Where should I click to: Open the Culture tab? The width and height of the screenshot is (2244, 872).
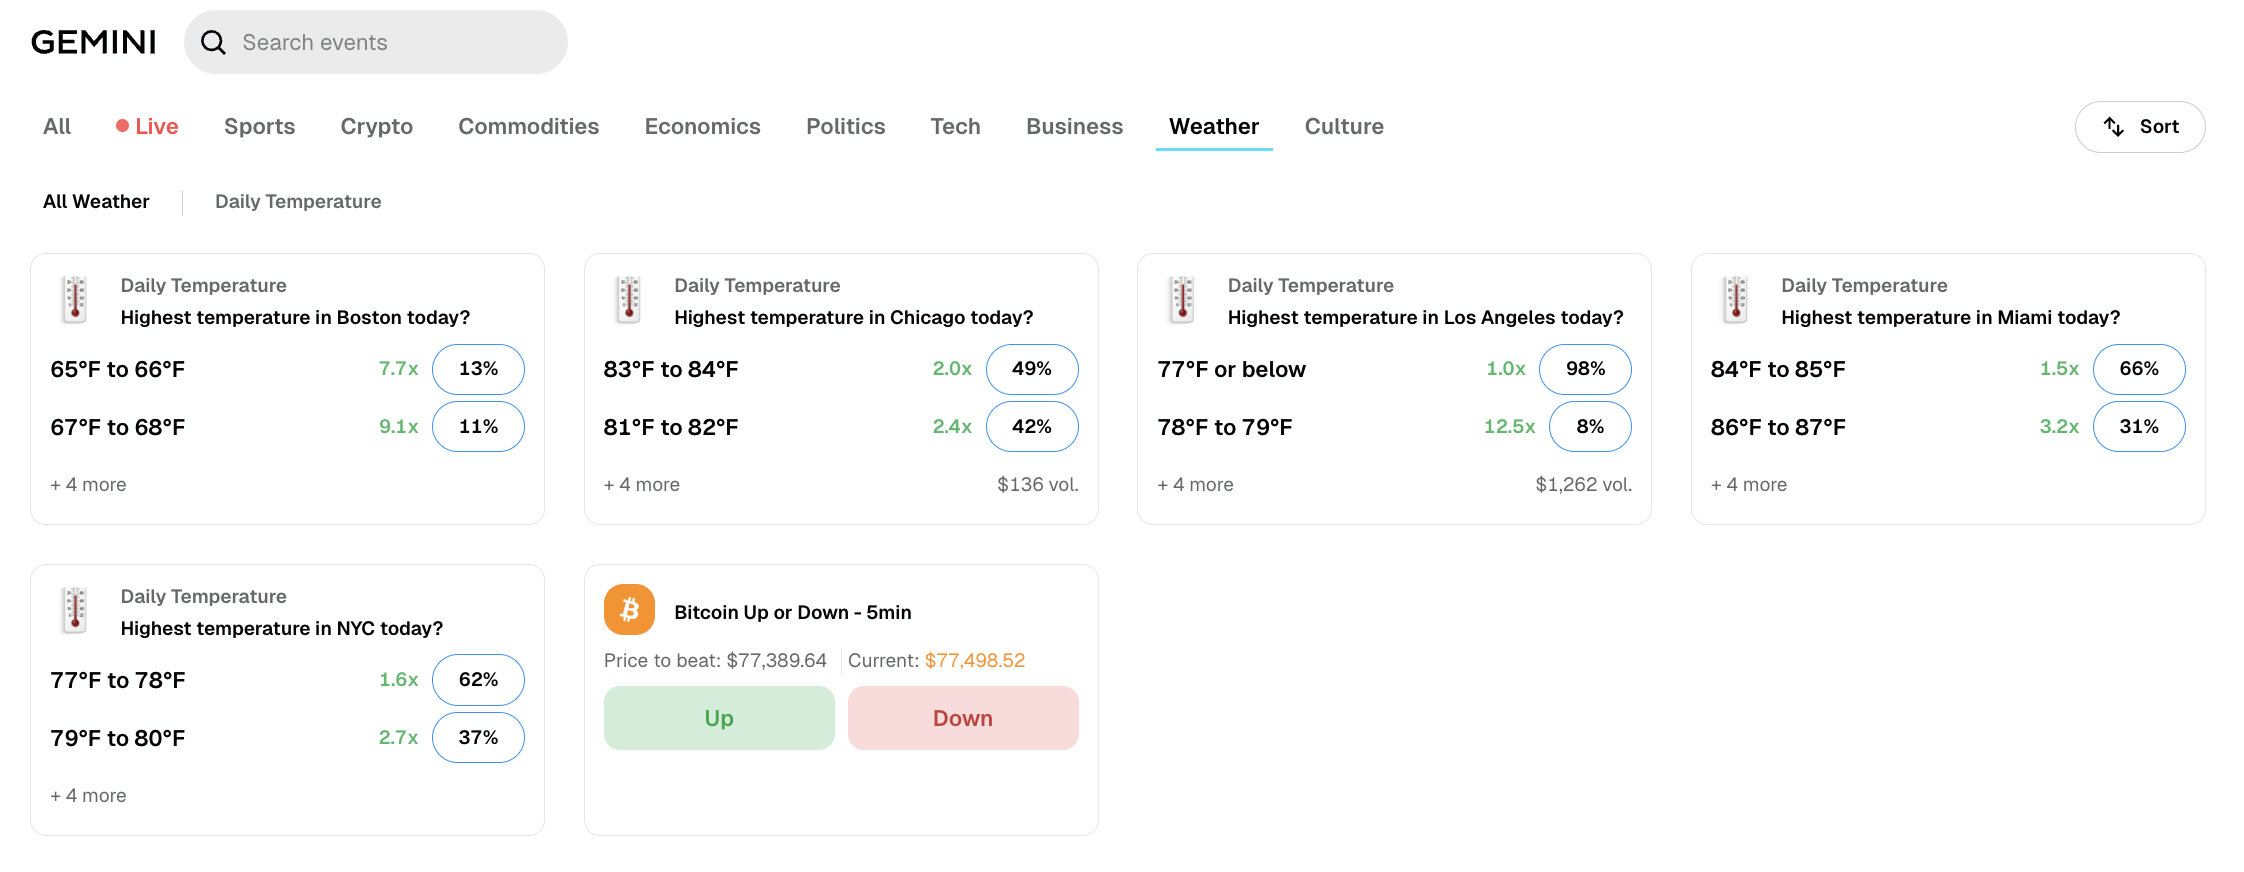click(x=1344, y=126)
